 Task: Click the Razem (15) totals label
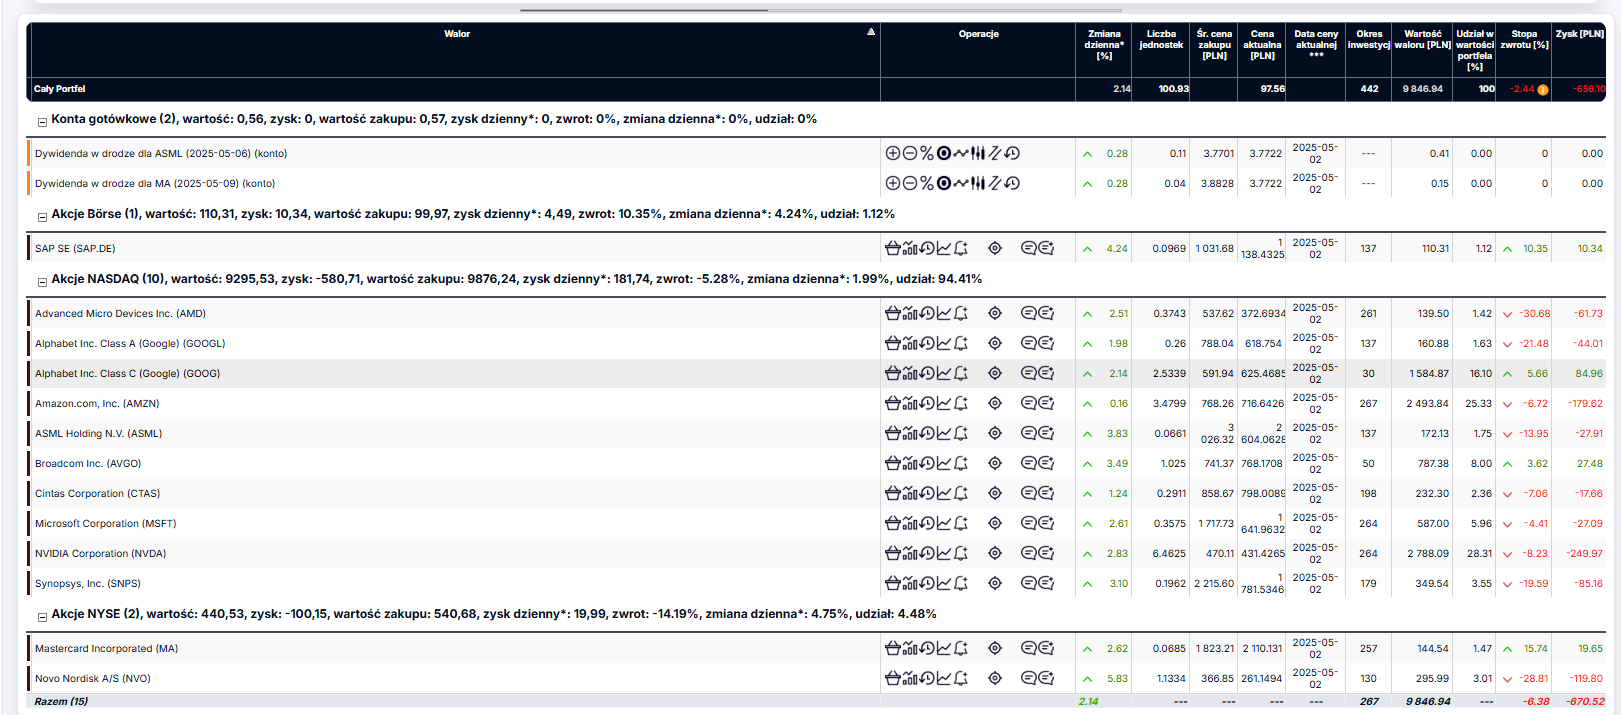61,701
